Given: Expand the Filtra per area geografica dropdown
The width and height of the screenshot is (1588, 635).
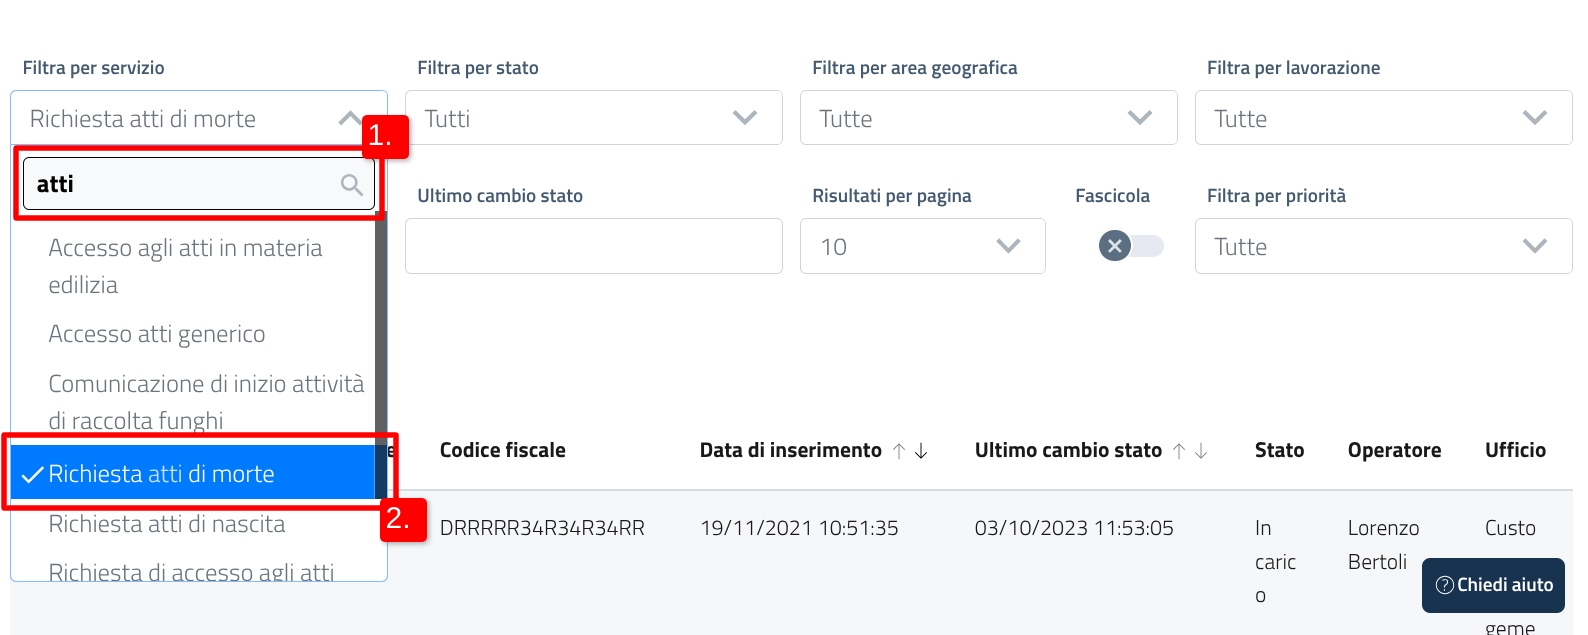Looking at the screenshot, I should [988, 118].
